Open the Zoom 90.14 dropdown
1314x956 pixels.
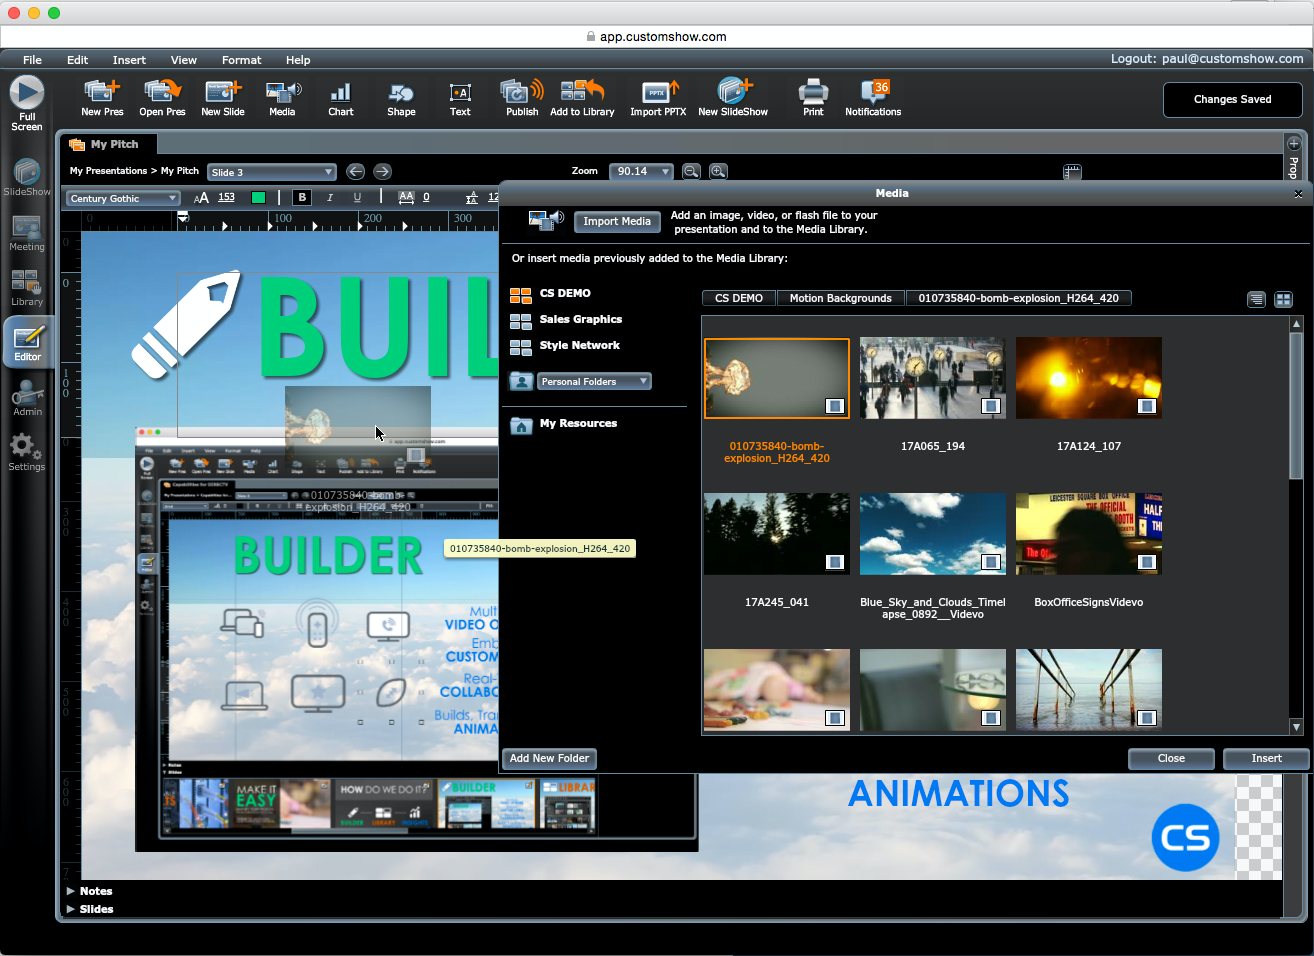pyautogui.click(x=641, y=171)
